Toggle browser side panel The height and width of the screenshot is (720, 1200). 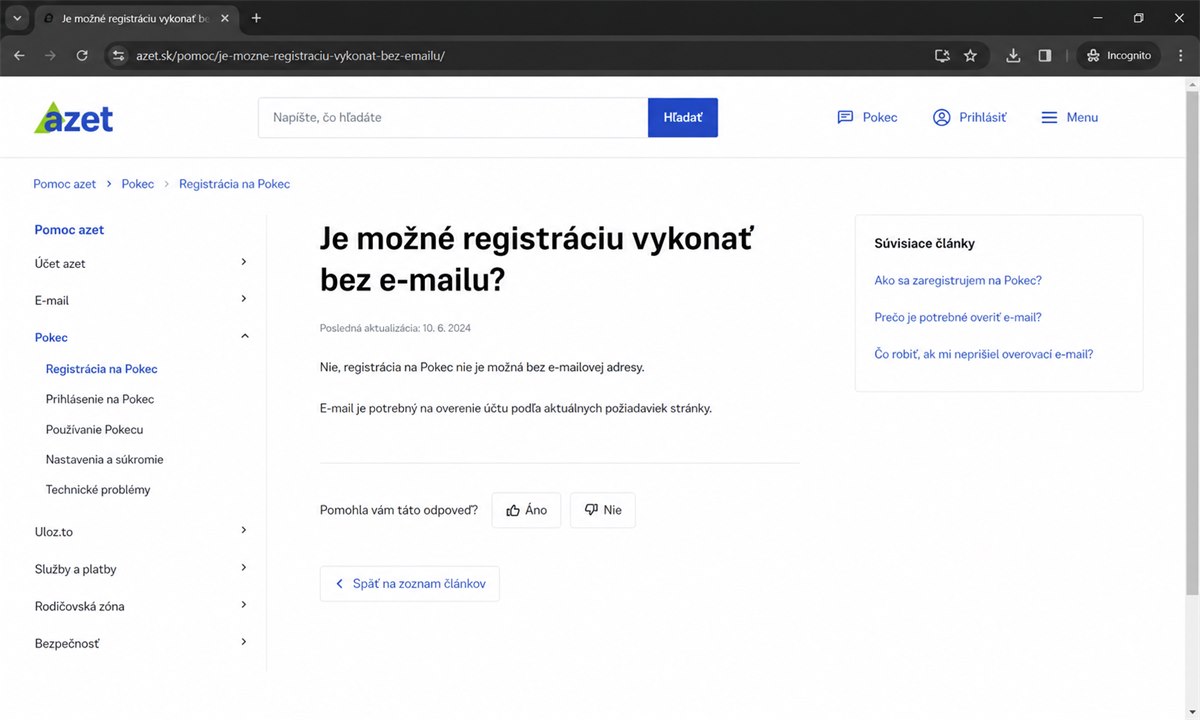click(1045, 56)
